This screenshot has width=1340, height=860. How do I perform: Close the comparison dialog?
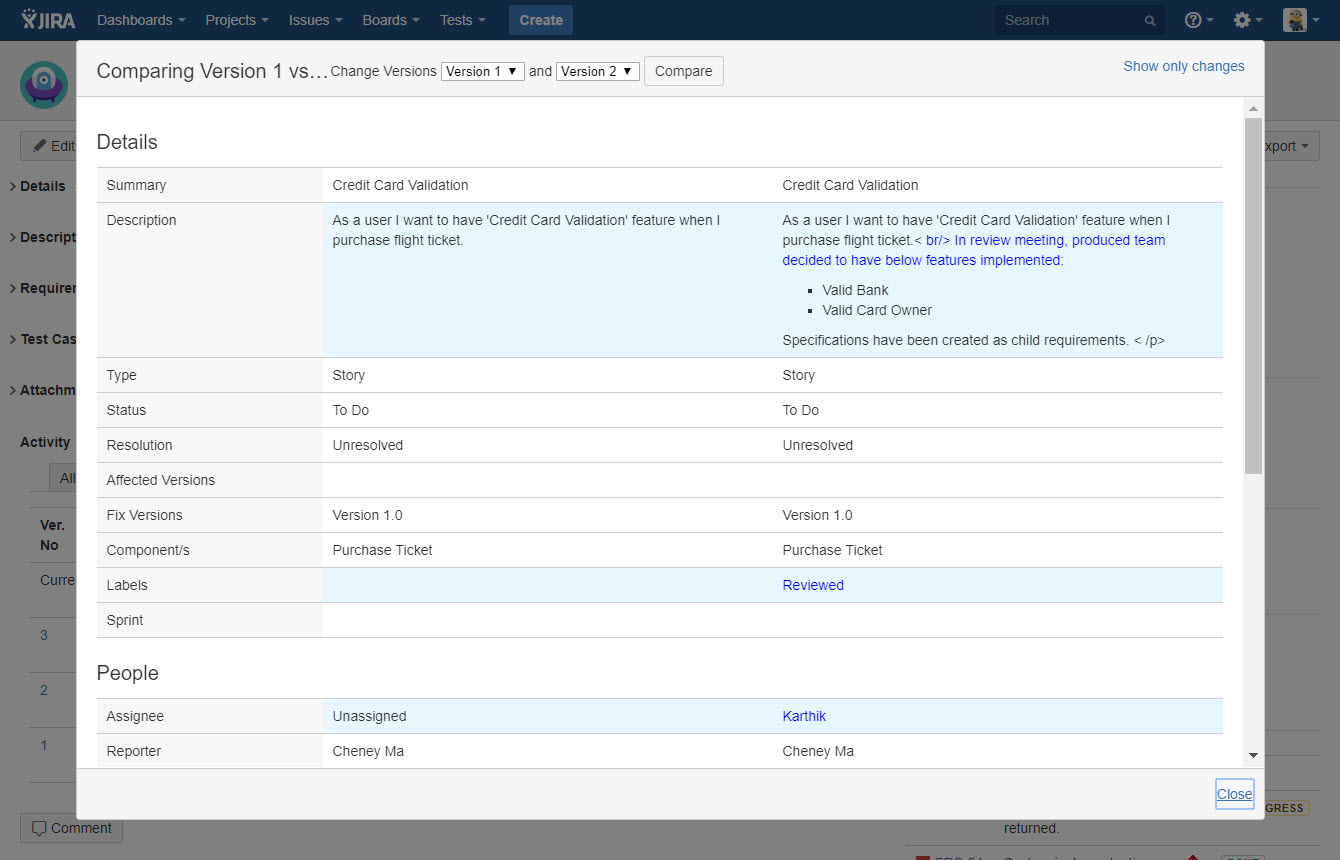[x=1234, y=794]
